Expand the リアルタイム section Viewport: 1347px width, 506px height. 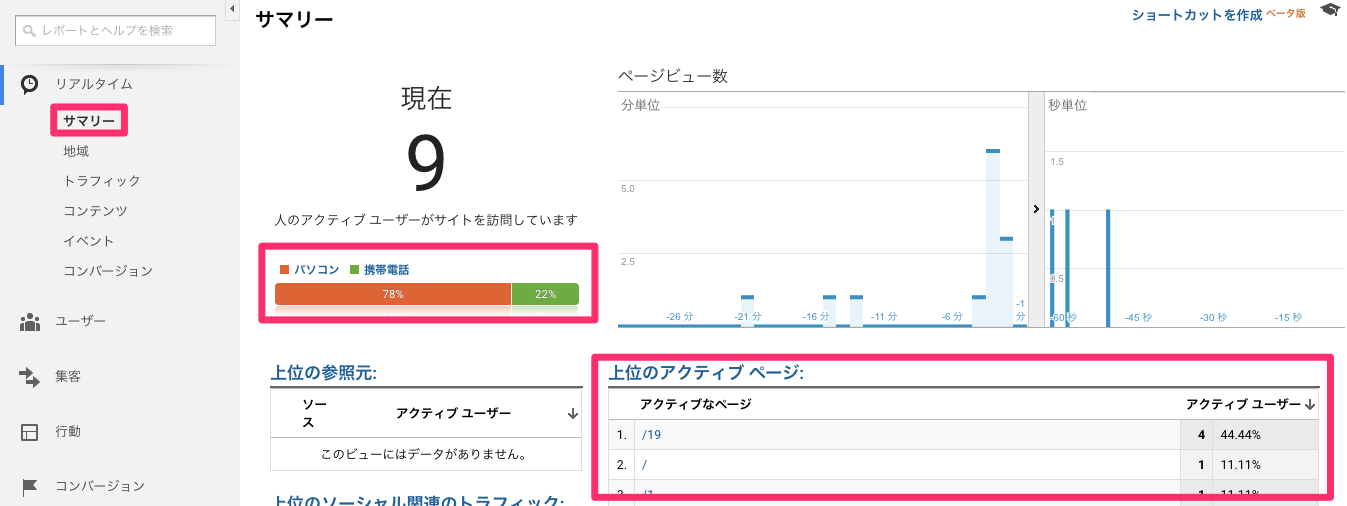click(94, 84)
